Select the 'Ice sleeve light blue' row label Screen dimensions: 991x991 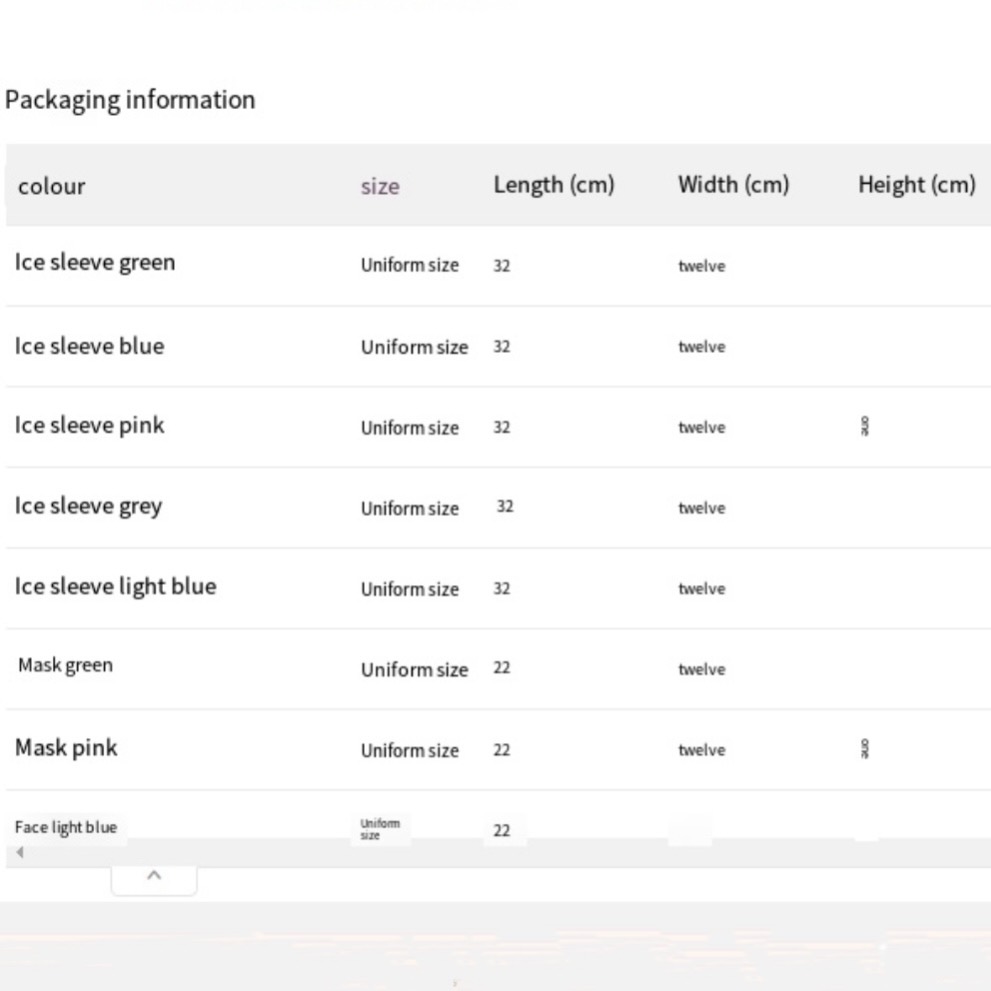(115, 586)
